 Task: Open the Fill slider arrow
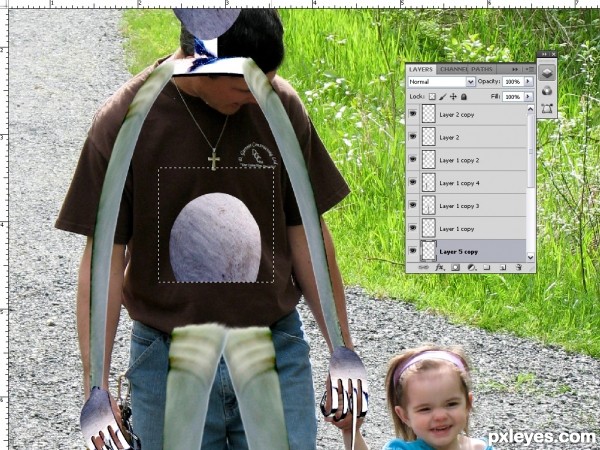pyautogui.click(x=529, y=96)
